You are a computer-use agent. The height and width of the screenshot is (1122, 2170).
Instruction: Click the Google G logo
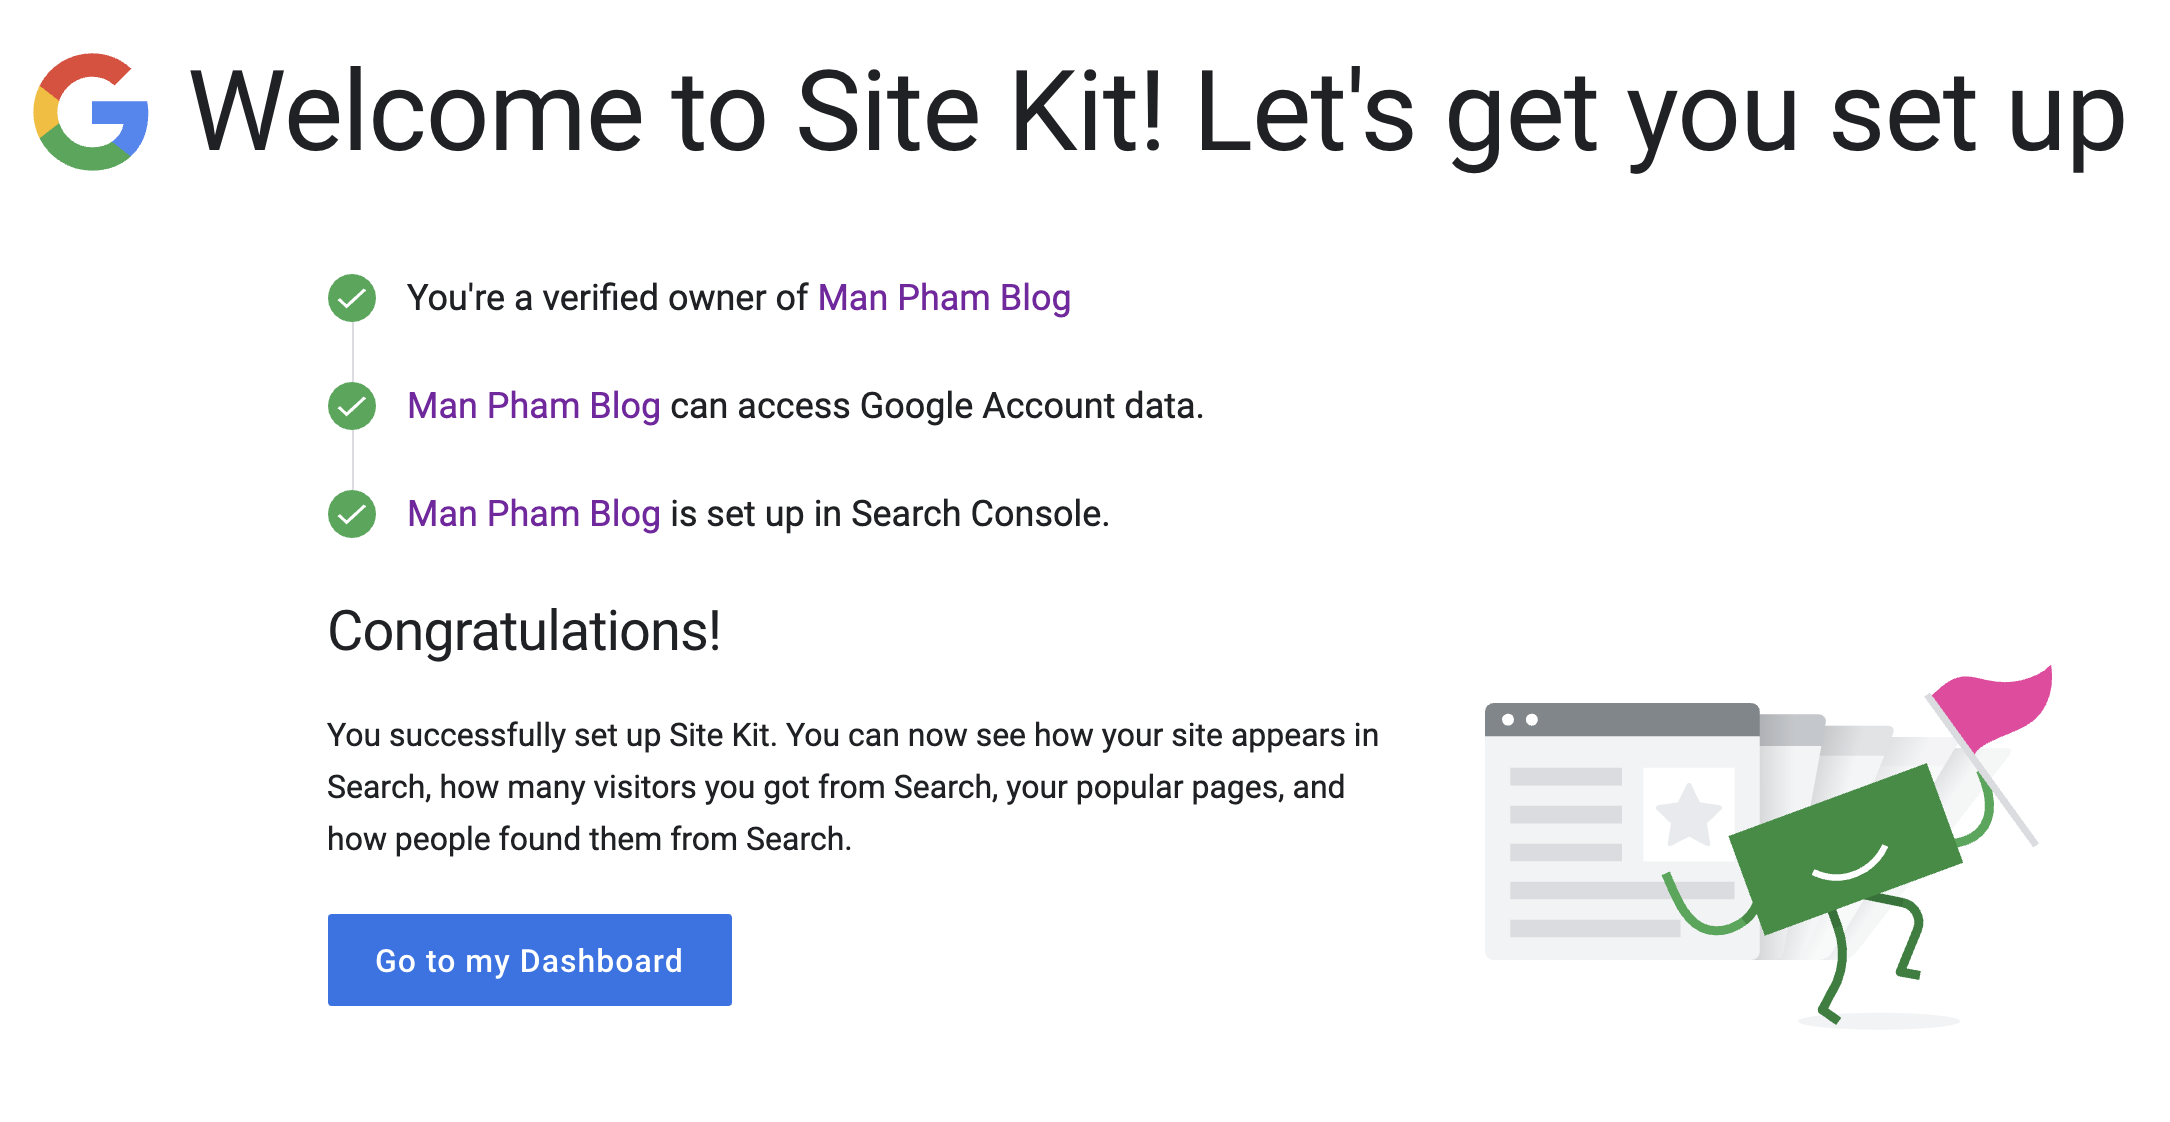(91, 112)
